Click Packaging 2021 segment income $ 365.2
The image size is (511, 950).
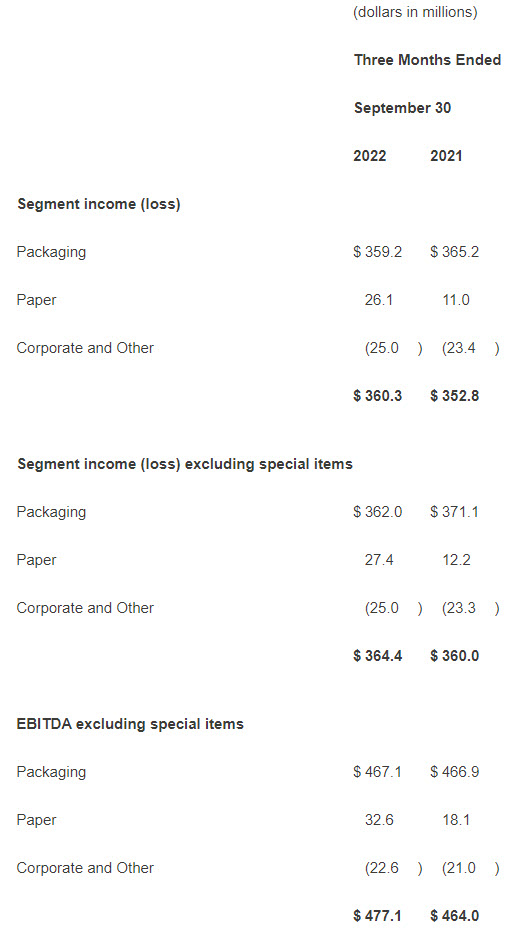point(455,252)
